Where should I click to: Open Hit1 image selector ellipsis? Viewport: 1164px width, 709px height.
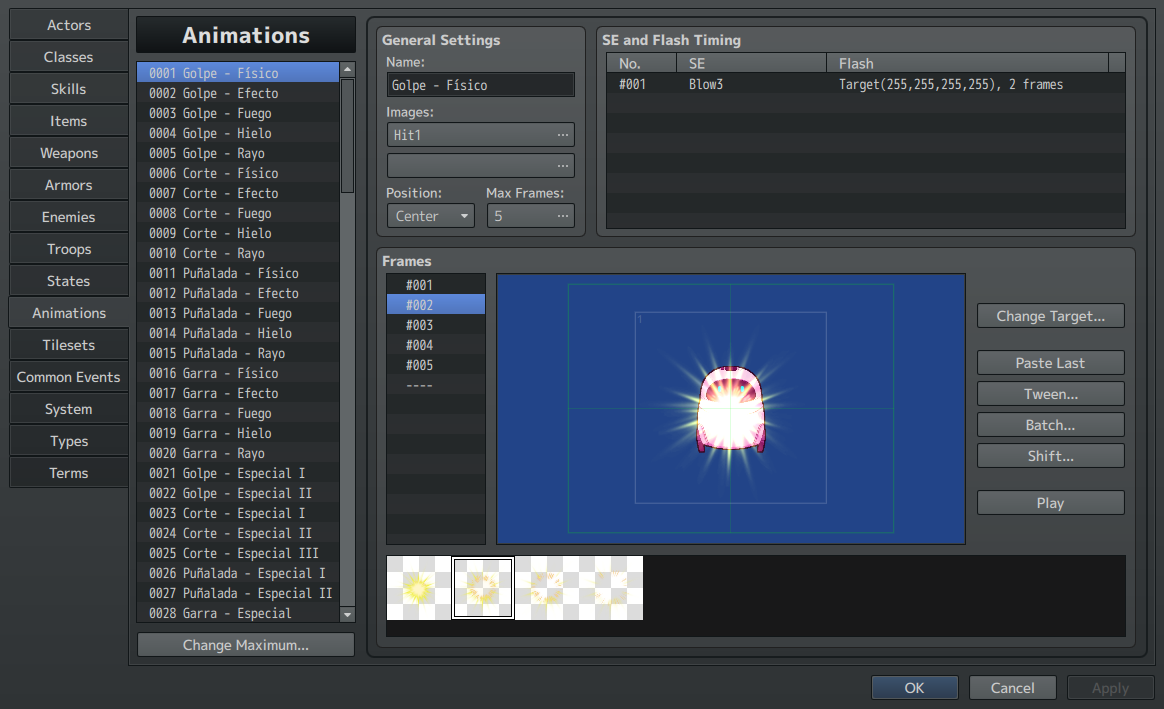(563, 134)
